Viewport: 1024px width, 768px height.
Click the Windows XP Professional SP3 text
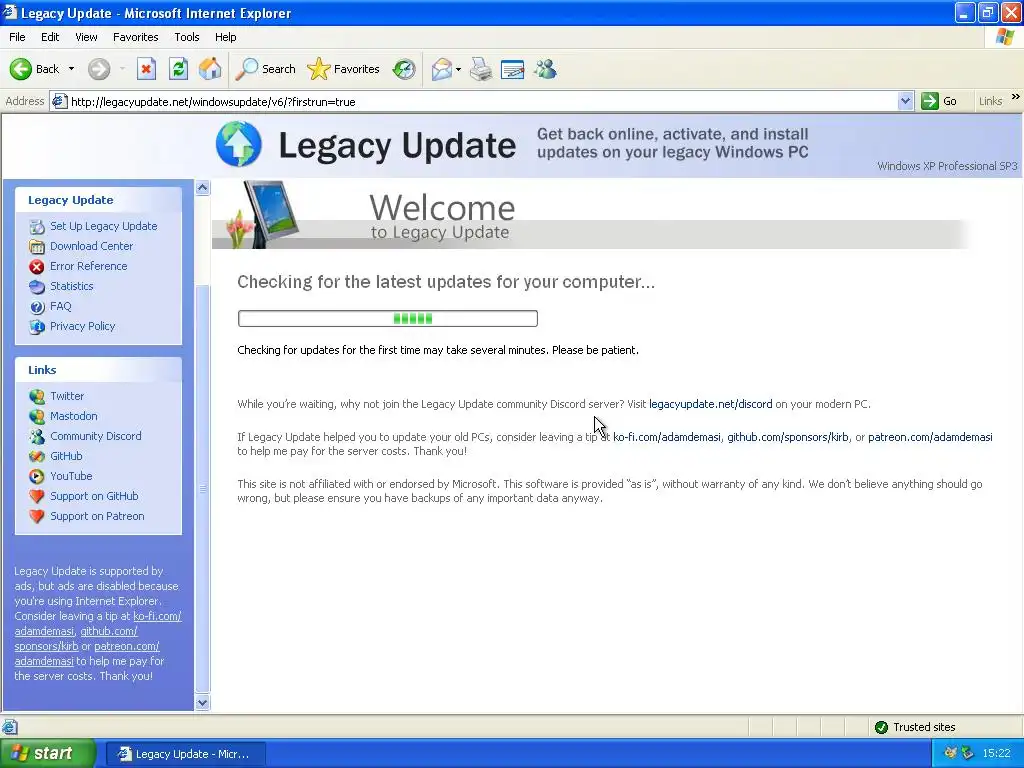pos(947,166)
